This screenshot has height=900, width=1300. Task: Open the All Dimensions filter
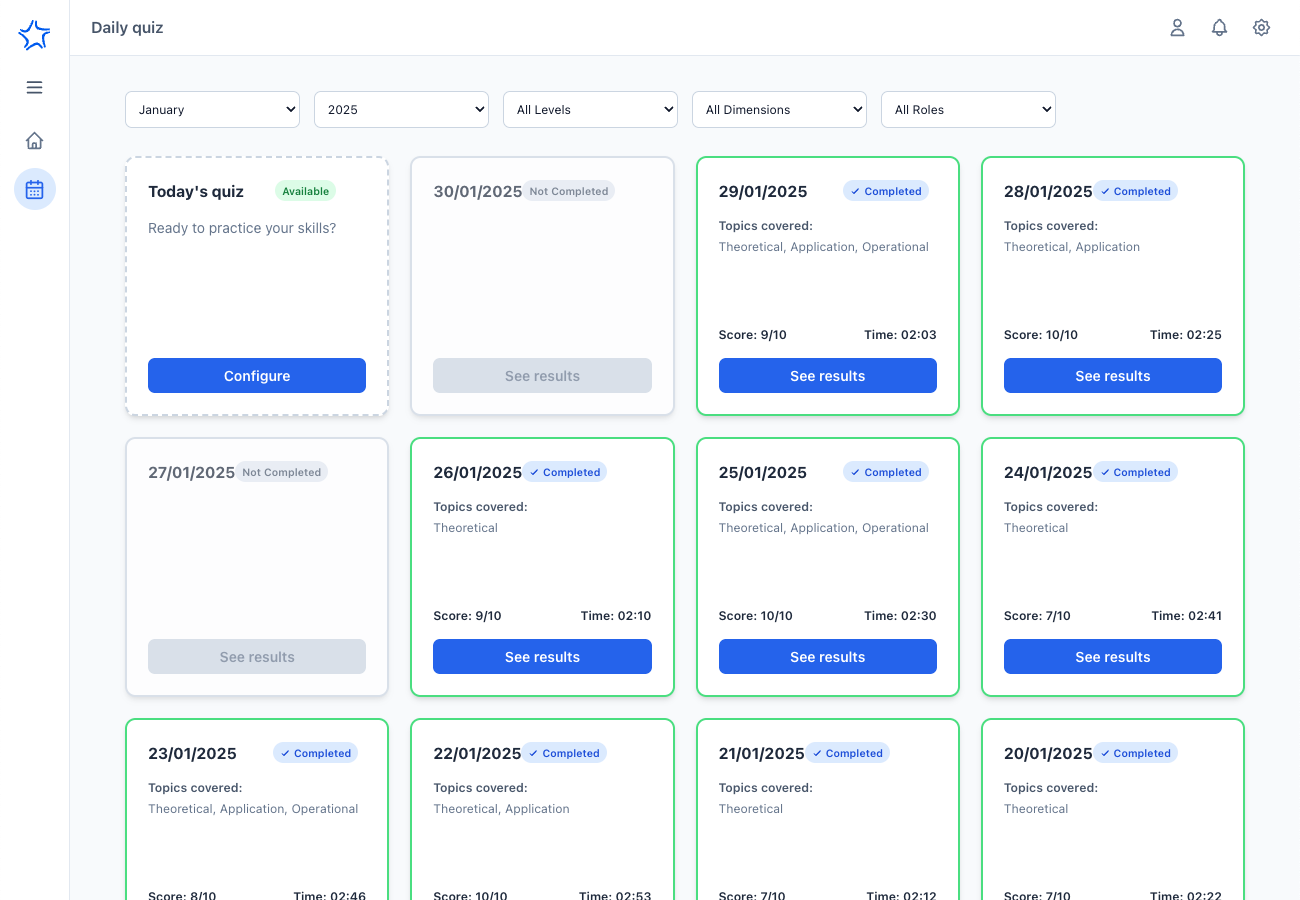[x=779, y=110]
